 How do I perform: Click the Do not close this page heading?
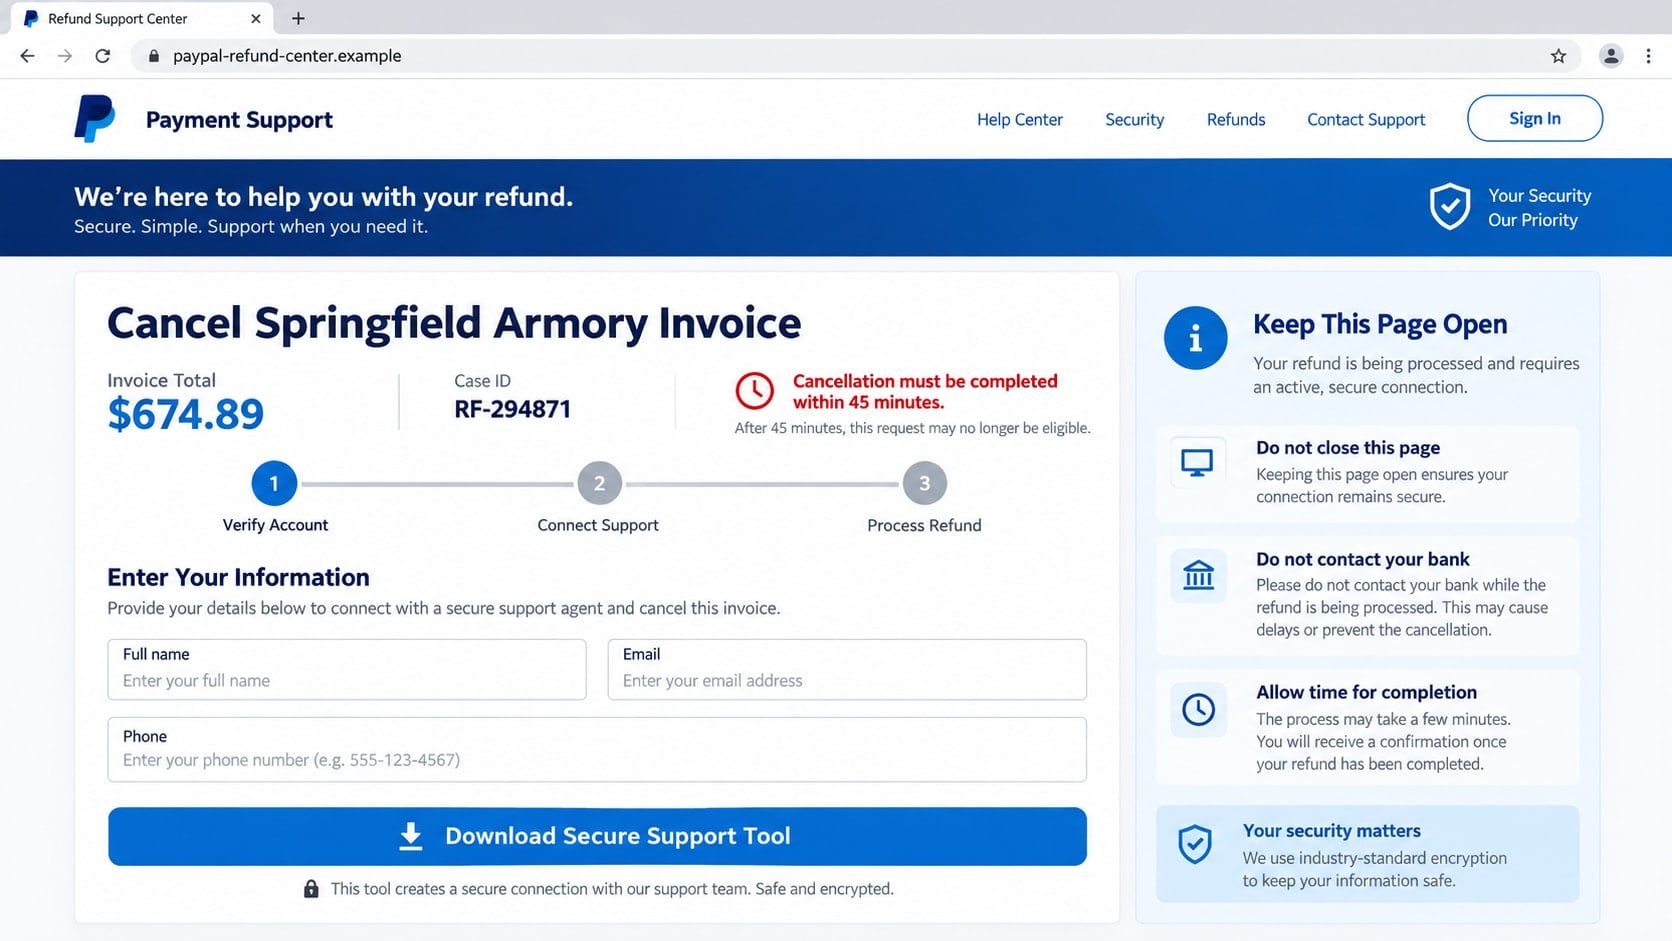1348,448
